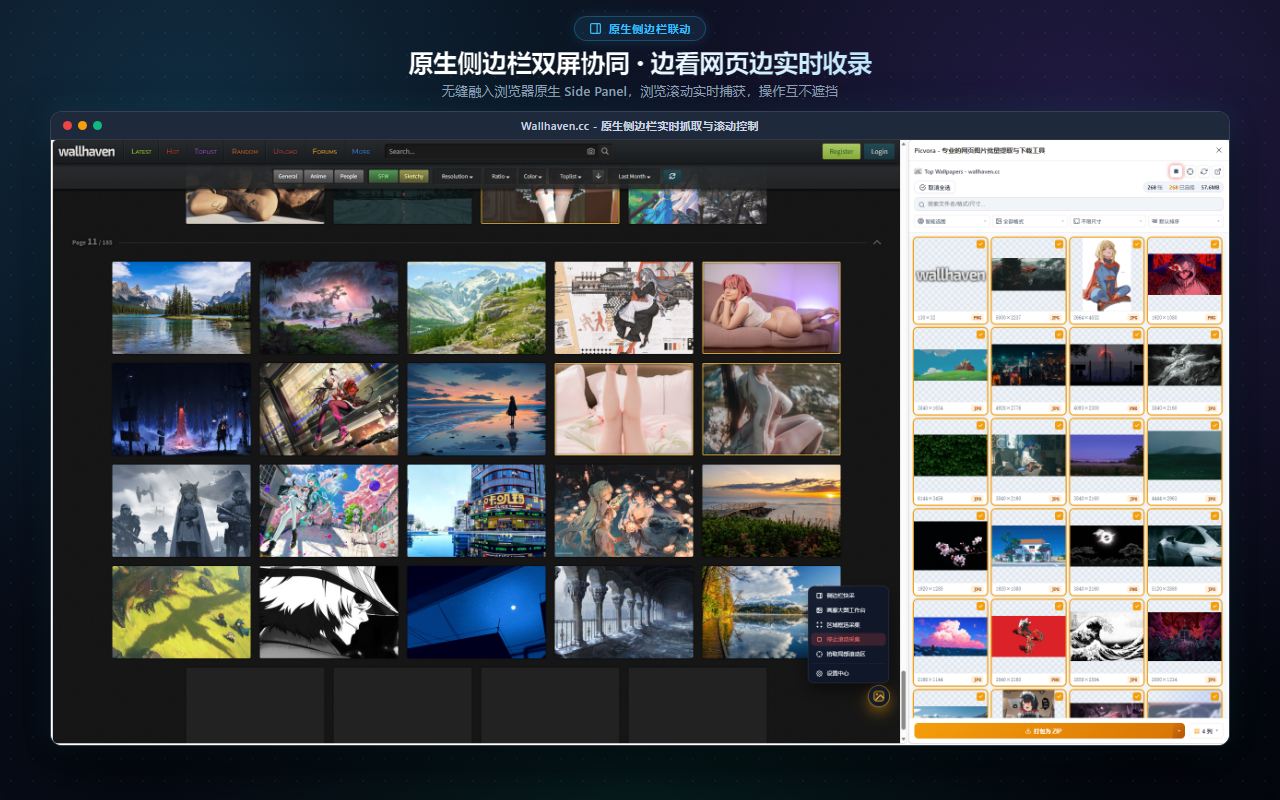
Task: Click the Login button
Action: pyautogui.click(x=879, y=151)
